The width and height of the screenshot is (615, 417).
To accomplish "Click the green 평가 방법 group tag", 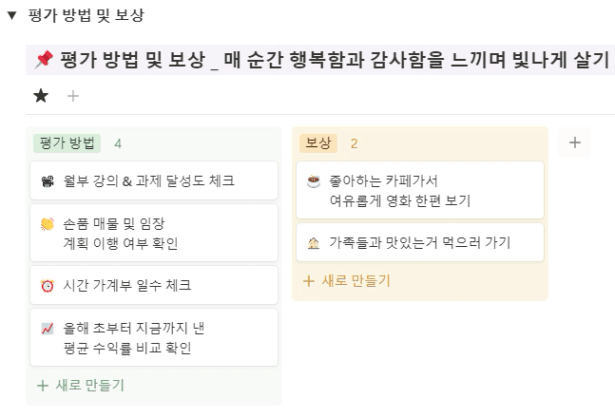I will [x=67, y=143].
